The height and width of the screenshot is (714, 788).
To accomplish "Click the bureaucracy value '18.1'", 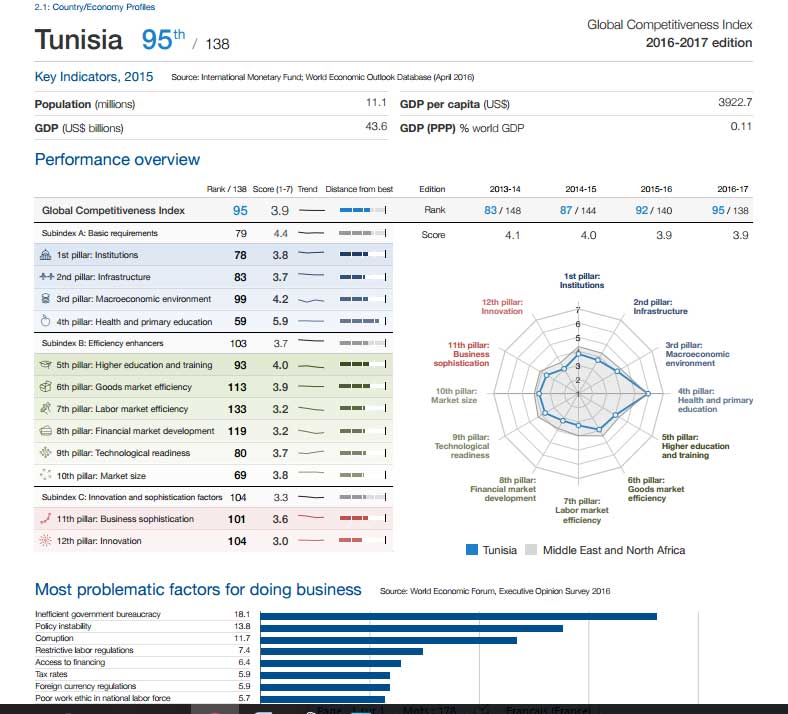I will click(242, 614).
